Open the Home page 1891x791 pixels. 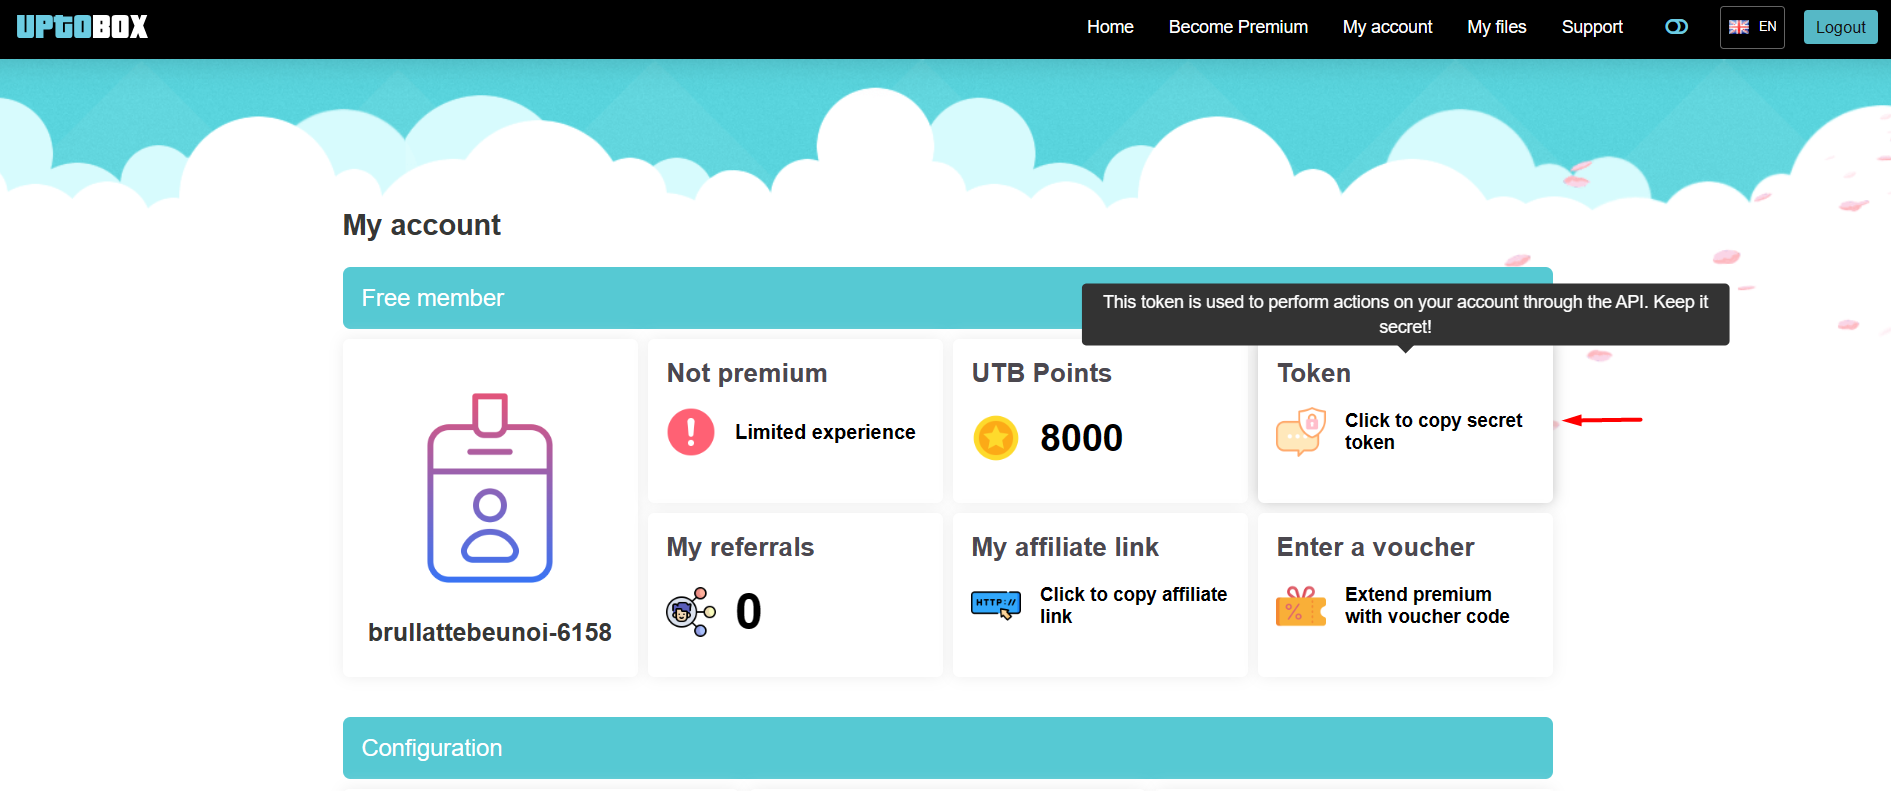(x=1110, y=27)
